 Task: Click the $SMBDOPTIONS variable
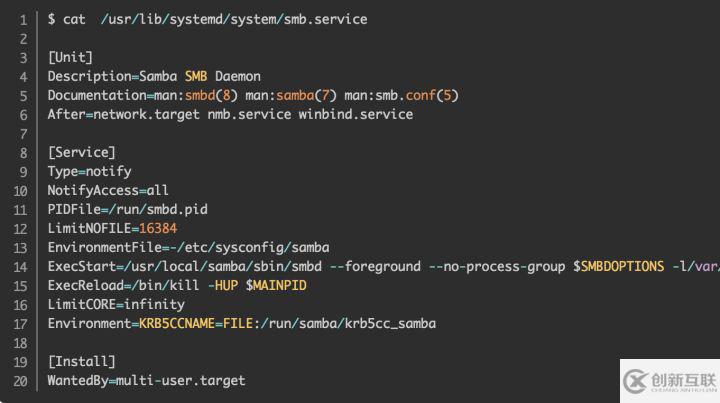[619, 267]
